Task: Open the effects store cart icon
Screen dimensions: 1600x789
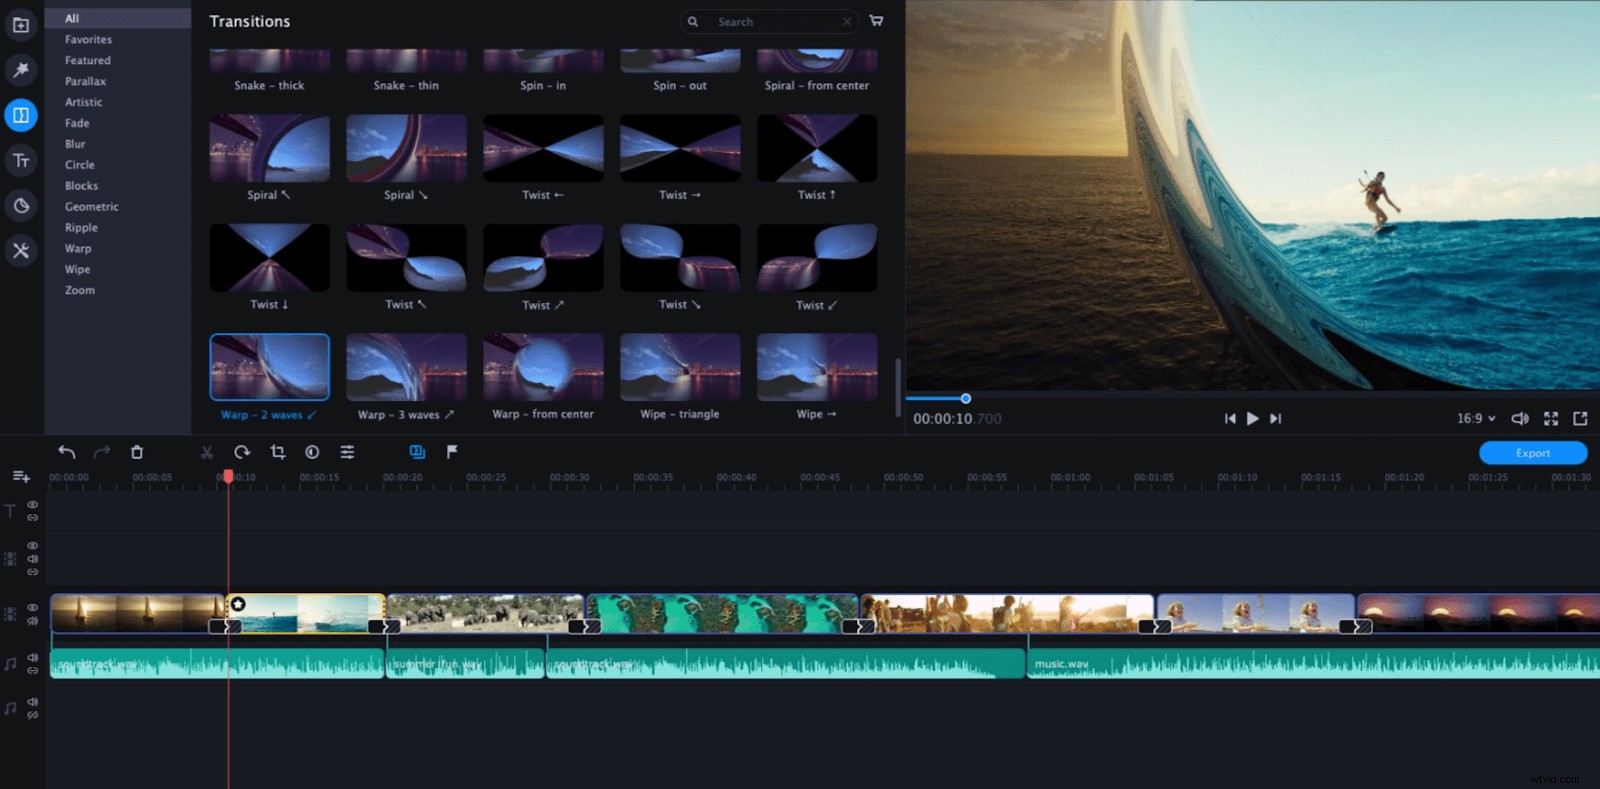Action: pyautogui.click(x=876, y=21)
